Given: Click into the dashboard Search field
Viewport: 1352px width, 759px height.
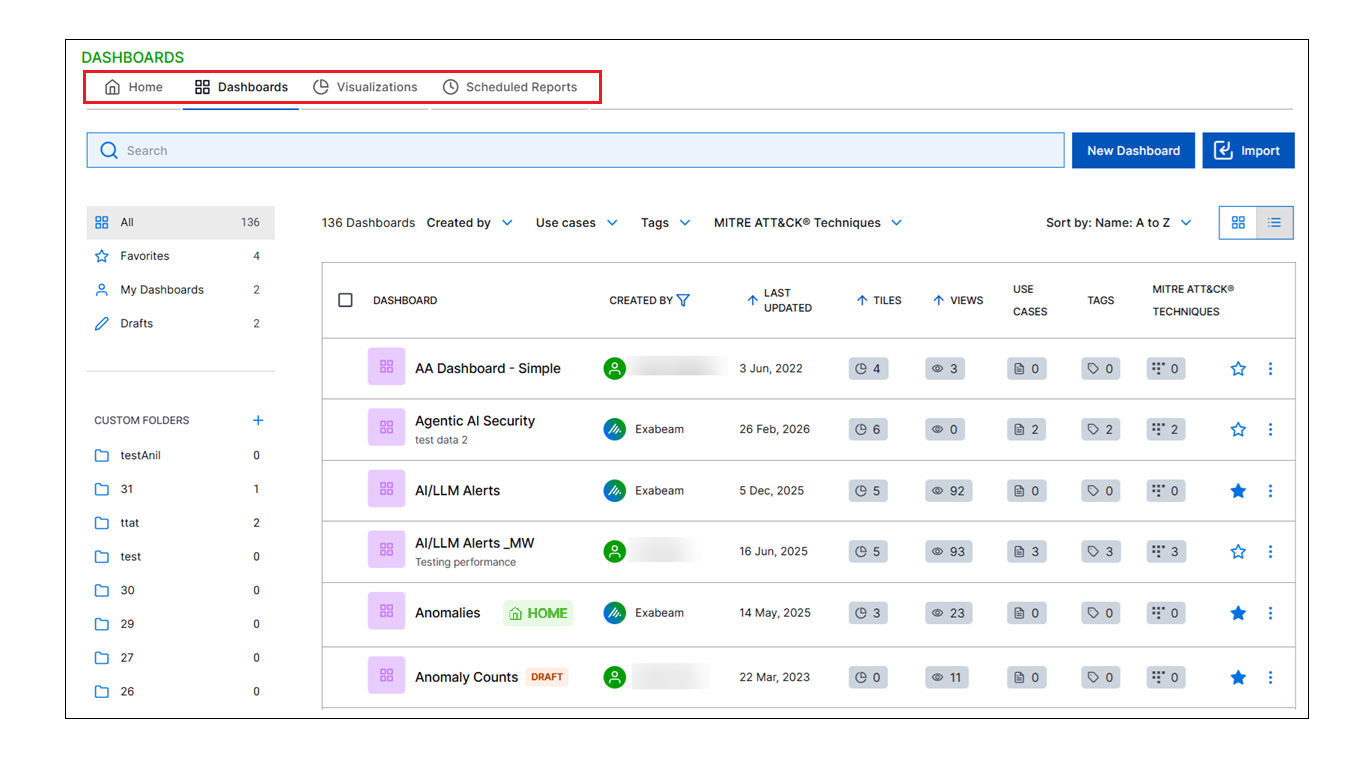Looking at the screenshot, I should click(x=575, y=151).
